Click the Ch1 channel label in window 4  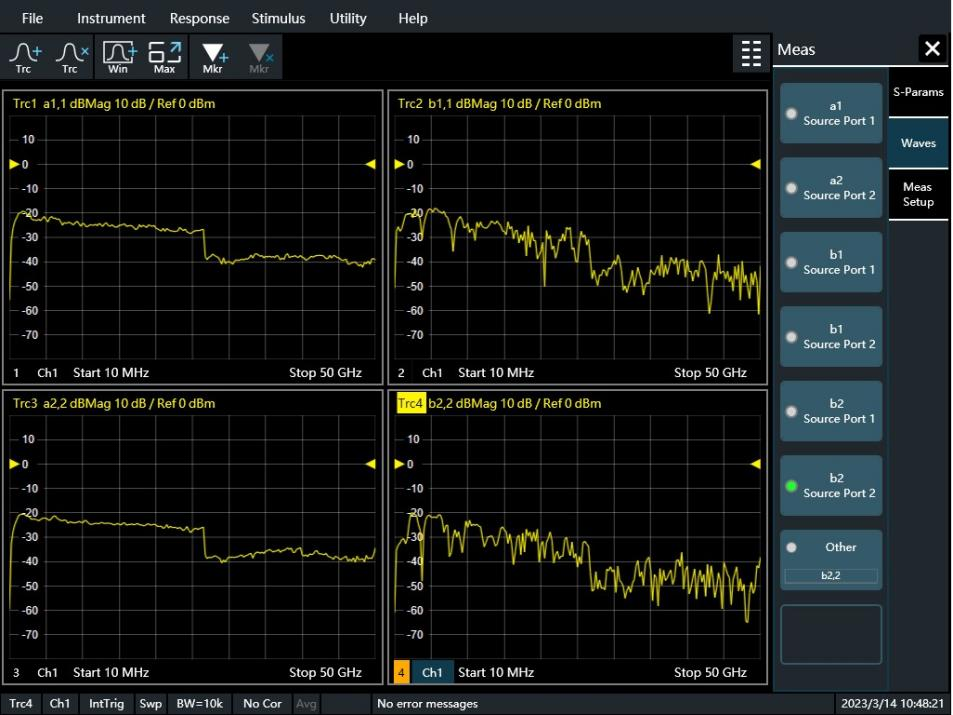(433, 672)
